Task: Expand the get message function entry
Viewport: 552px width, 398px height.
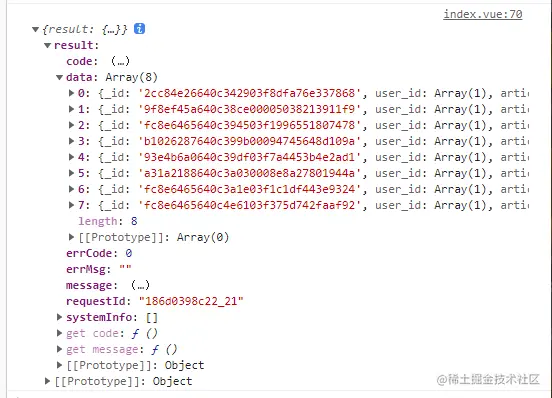Action: pos(59,349)
